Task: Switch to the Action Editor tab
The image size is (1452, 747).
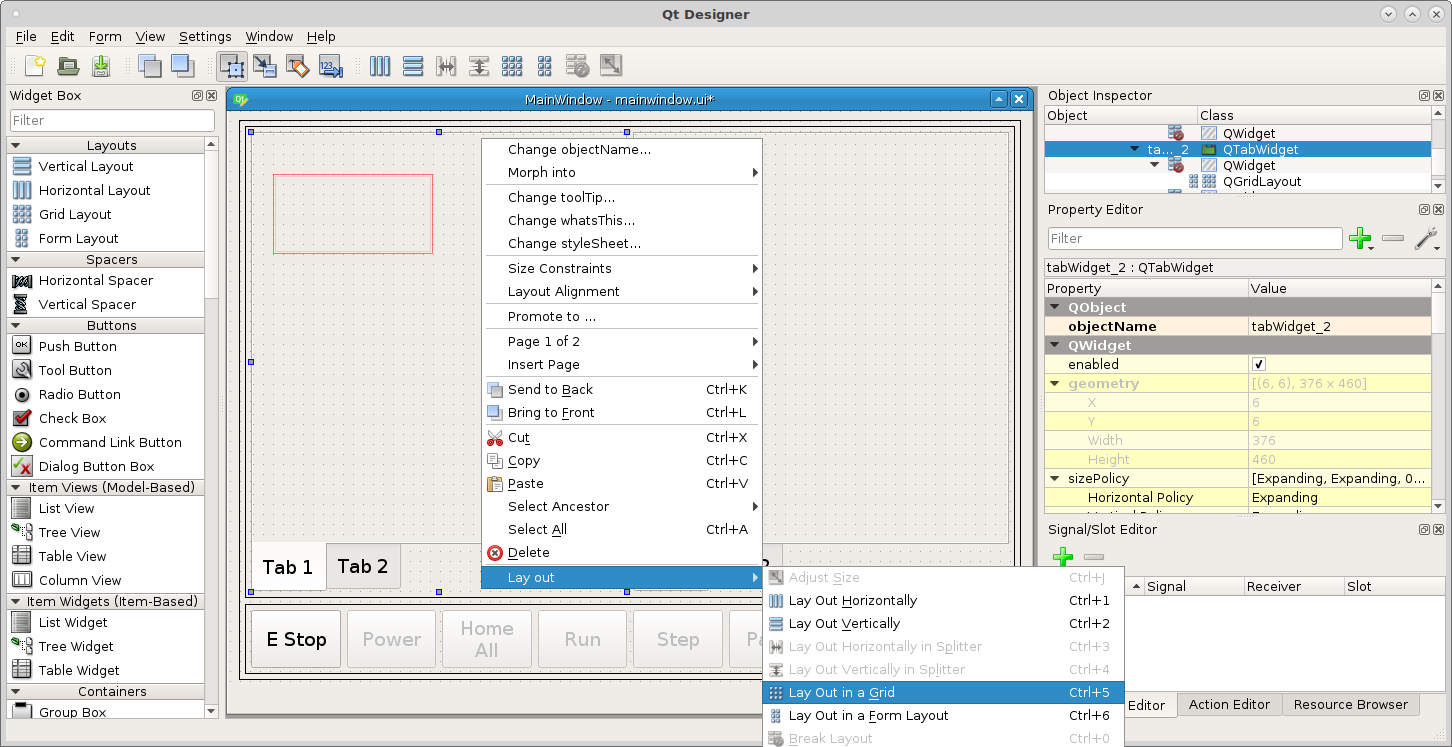Action: (1229, 704)
